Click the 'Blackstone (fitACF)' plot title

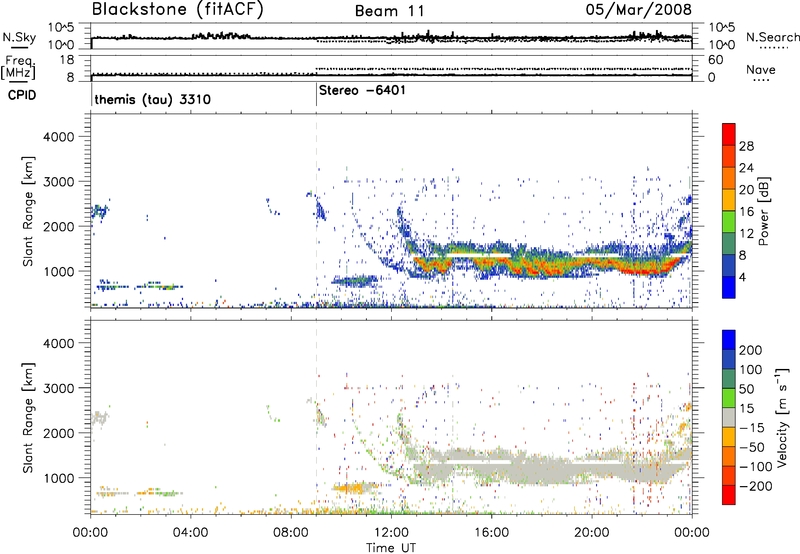pyautogui.click(x=178, y=9)
